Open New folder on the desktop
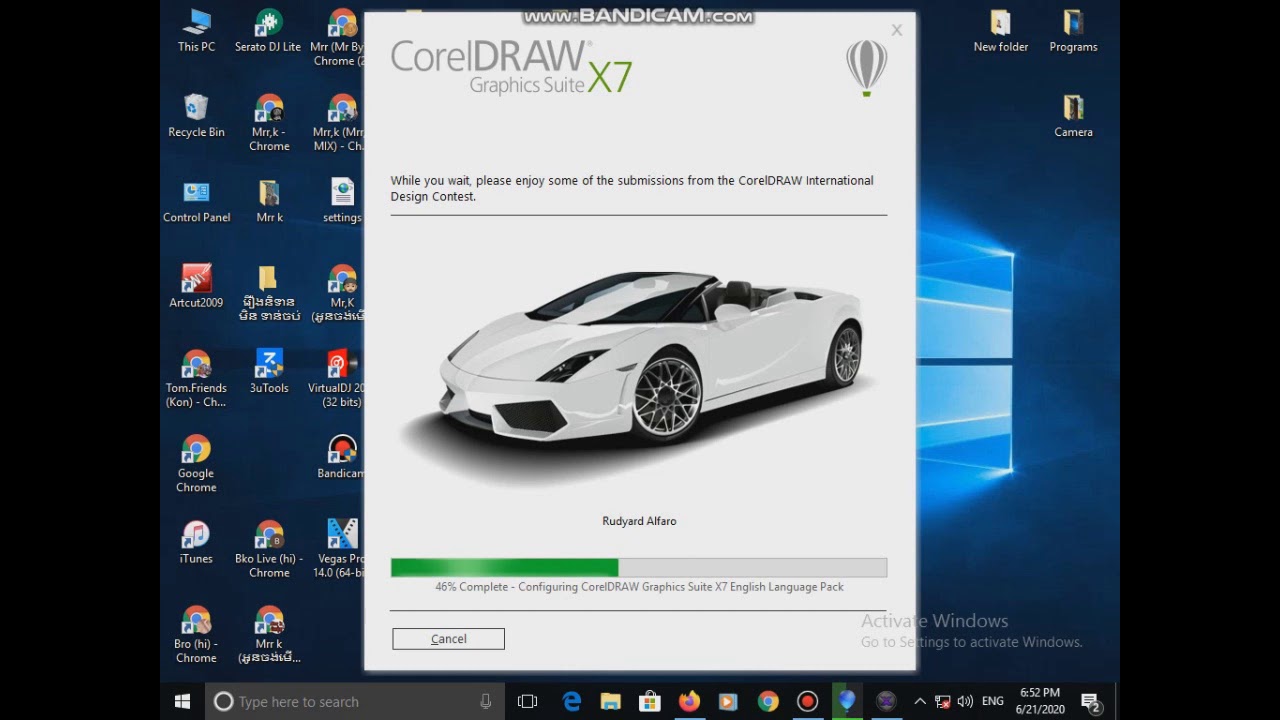The width and height of the screenshot is (1280, 720). (x=1001, y=31)
